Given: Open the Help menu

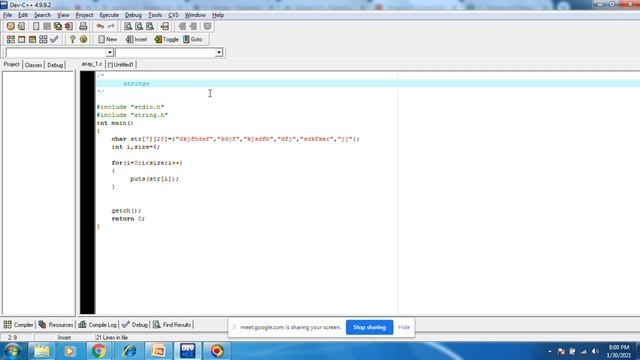Looking at the screenshot, I should (x=218, y=15).
